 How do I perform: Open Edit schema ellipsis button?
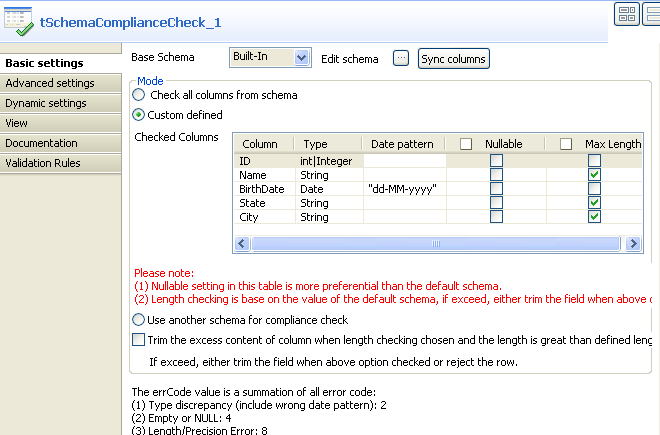pos(401,58)
